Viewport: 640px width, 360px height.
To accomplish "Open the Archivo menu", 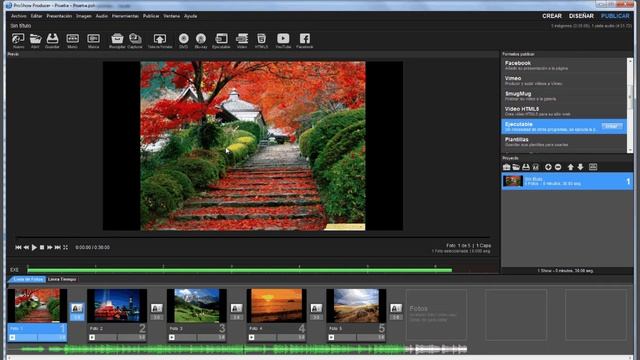I will click(19, 16).
